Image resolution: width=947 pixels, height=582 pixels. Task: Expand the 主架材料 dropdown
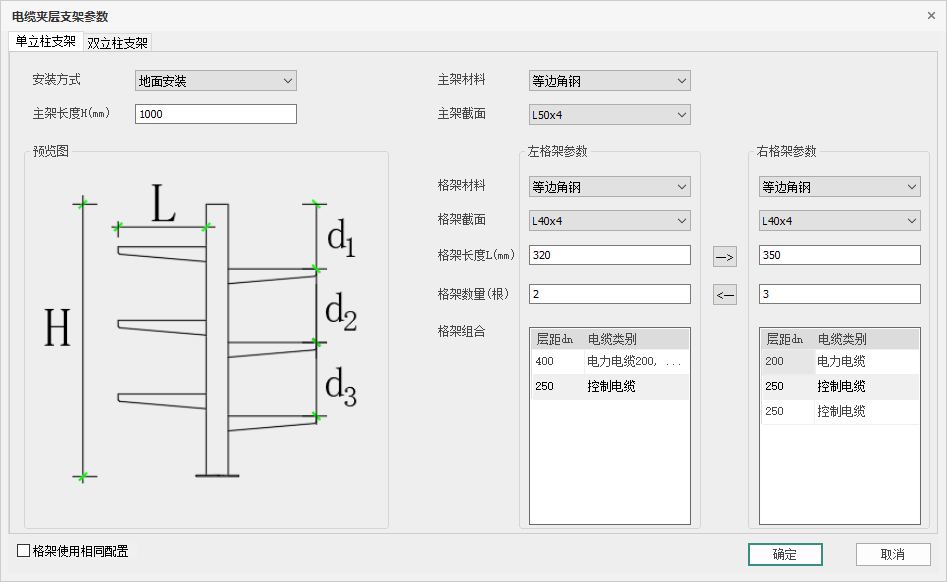click(x=609, y=81)
